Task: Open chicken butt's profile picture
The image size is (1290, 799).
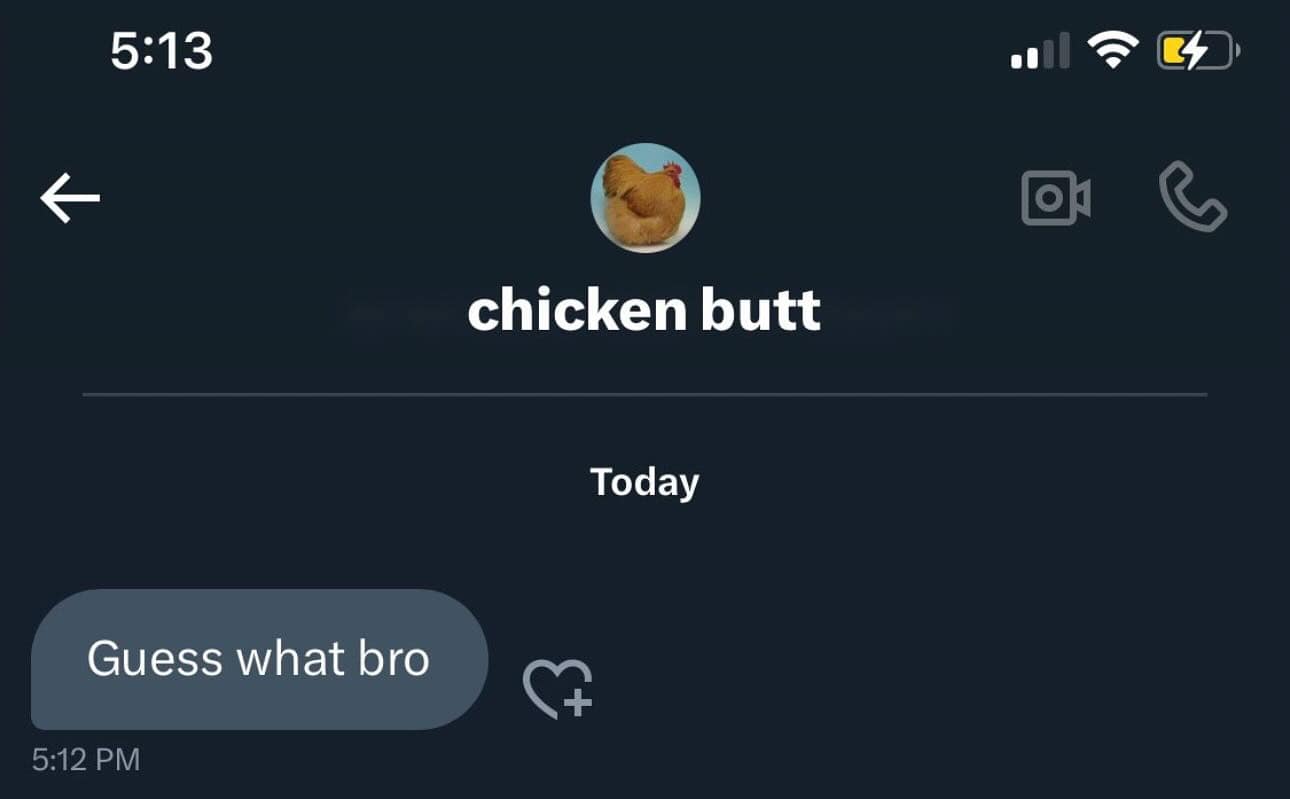Action: pyautogui.click(x=645, y=198)
